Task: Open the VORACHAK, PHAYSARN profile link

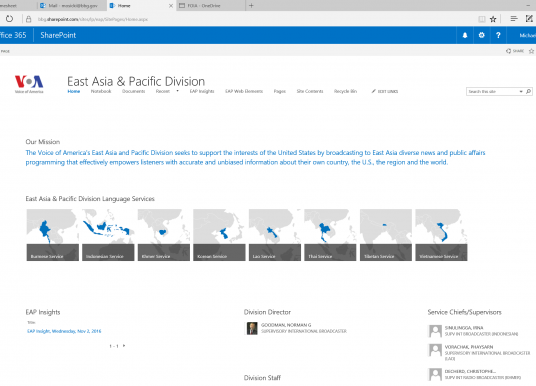Action: [x=469, y=347]
